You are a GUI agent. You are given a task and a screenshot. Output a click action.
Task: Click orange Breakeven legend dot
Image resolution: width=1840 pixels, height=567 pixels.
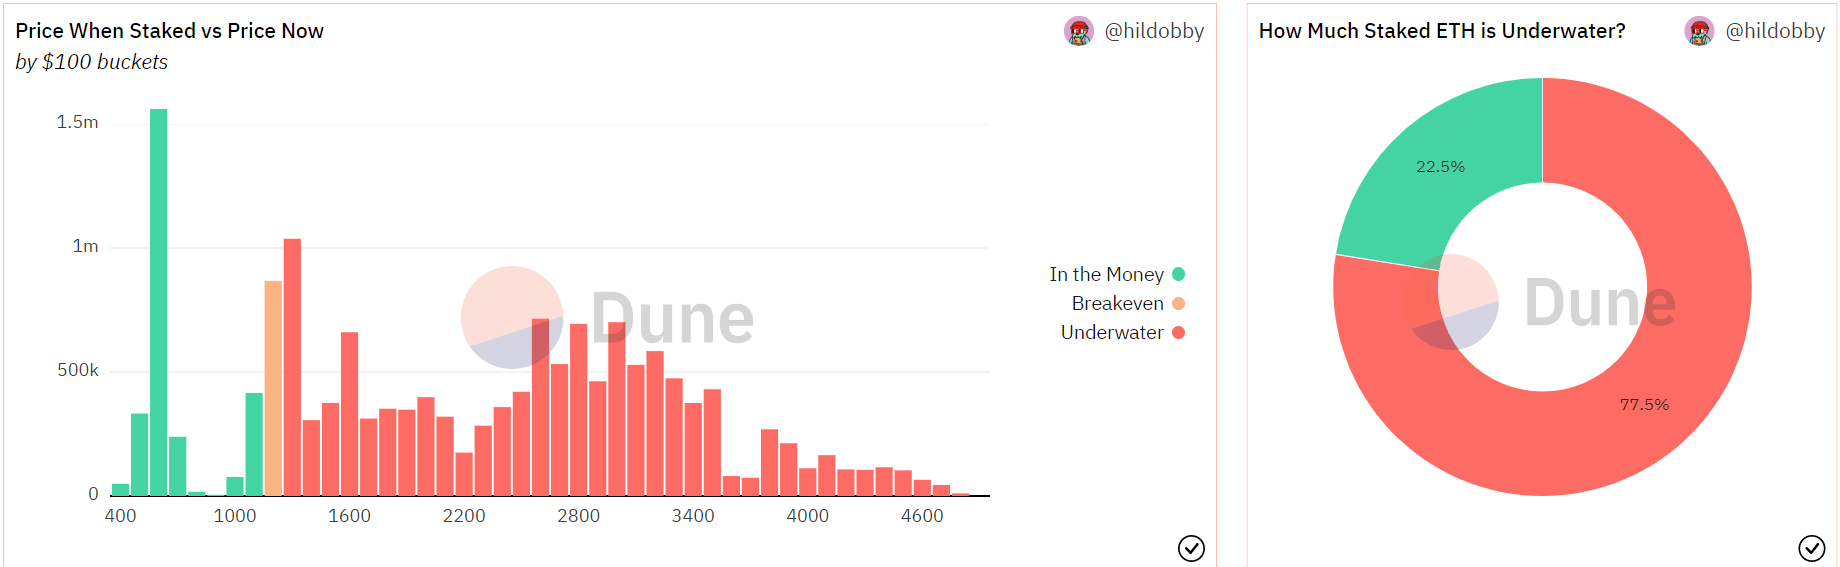[1178, 303]
